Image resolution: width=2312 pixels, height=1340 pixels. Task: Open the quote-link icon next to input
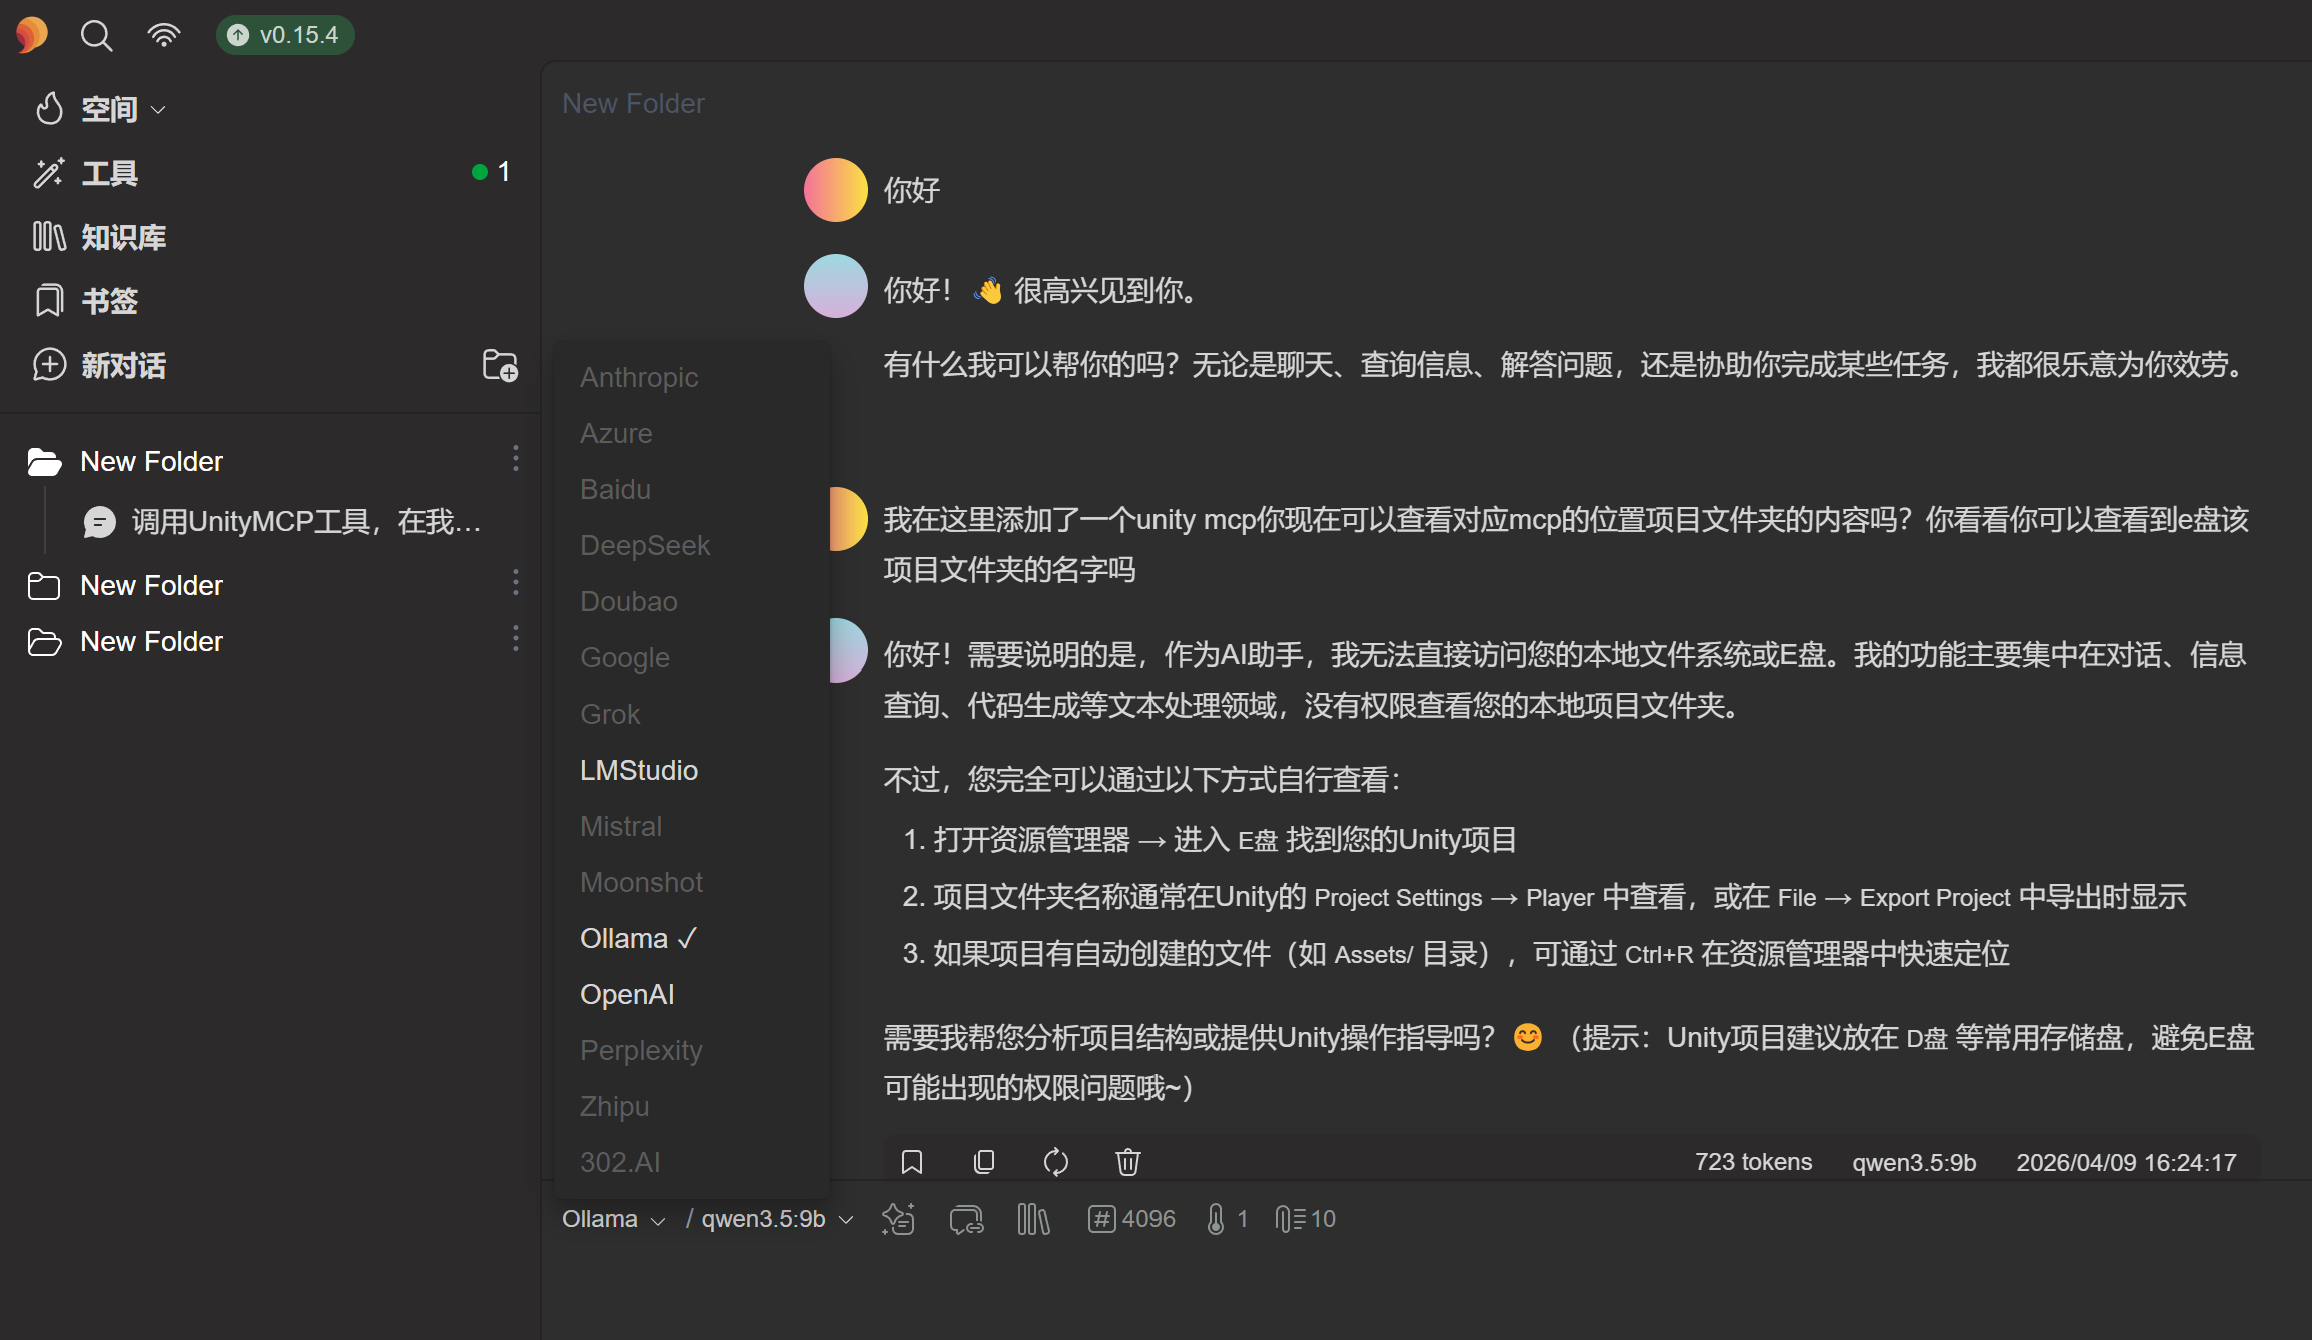click(965, 1218)
